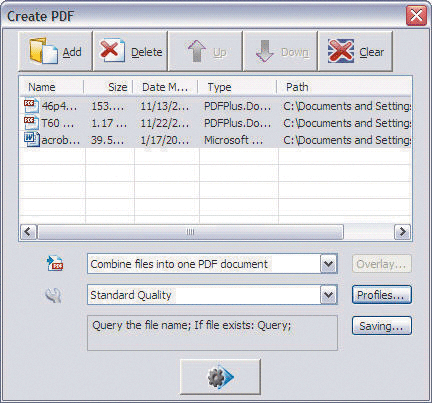432x403 pixels.
Task: Open the Saving options button
Action: pyautogui.click(x=382, y=326)
